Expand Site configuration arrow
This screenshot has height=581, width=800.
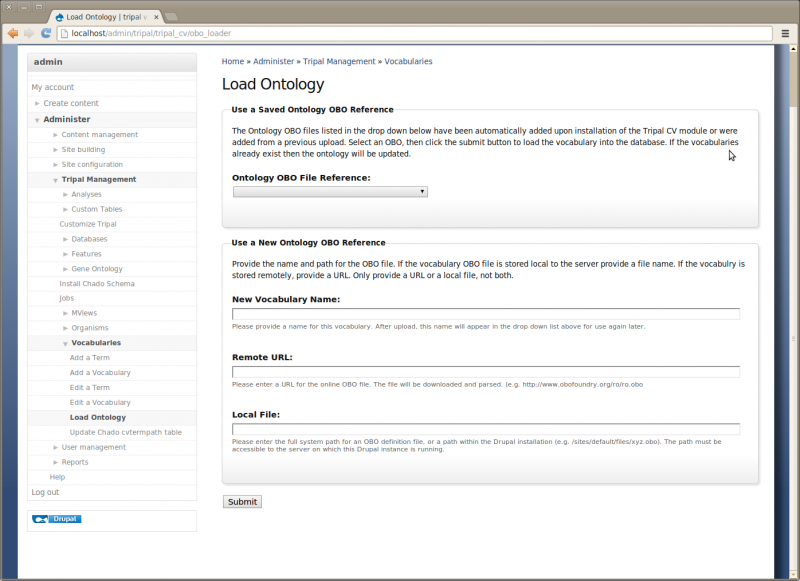pos(55,164)
